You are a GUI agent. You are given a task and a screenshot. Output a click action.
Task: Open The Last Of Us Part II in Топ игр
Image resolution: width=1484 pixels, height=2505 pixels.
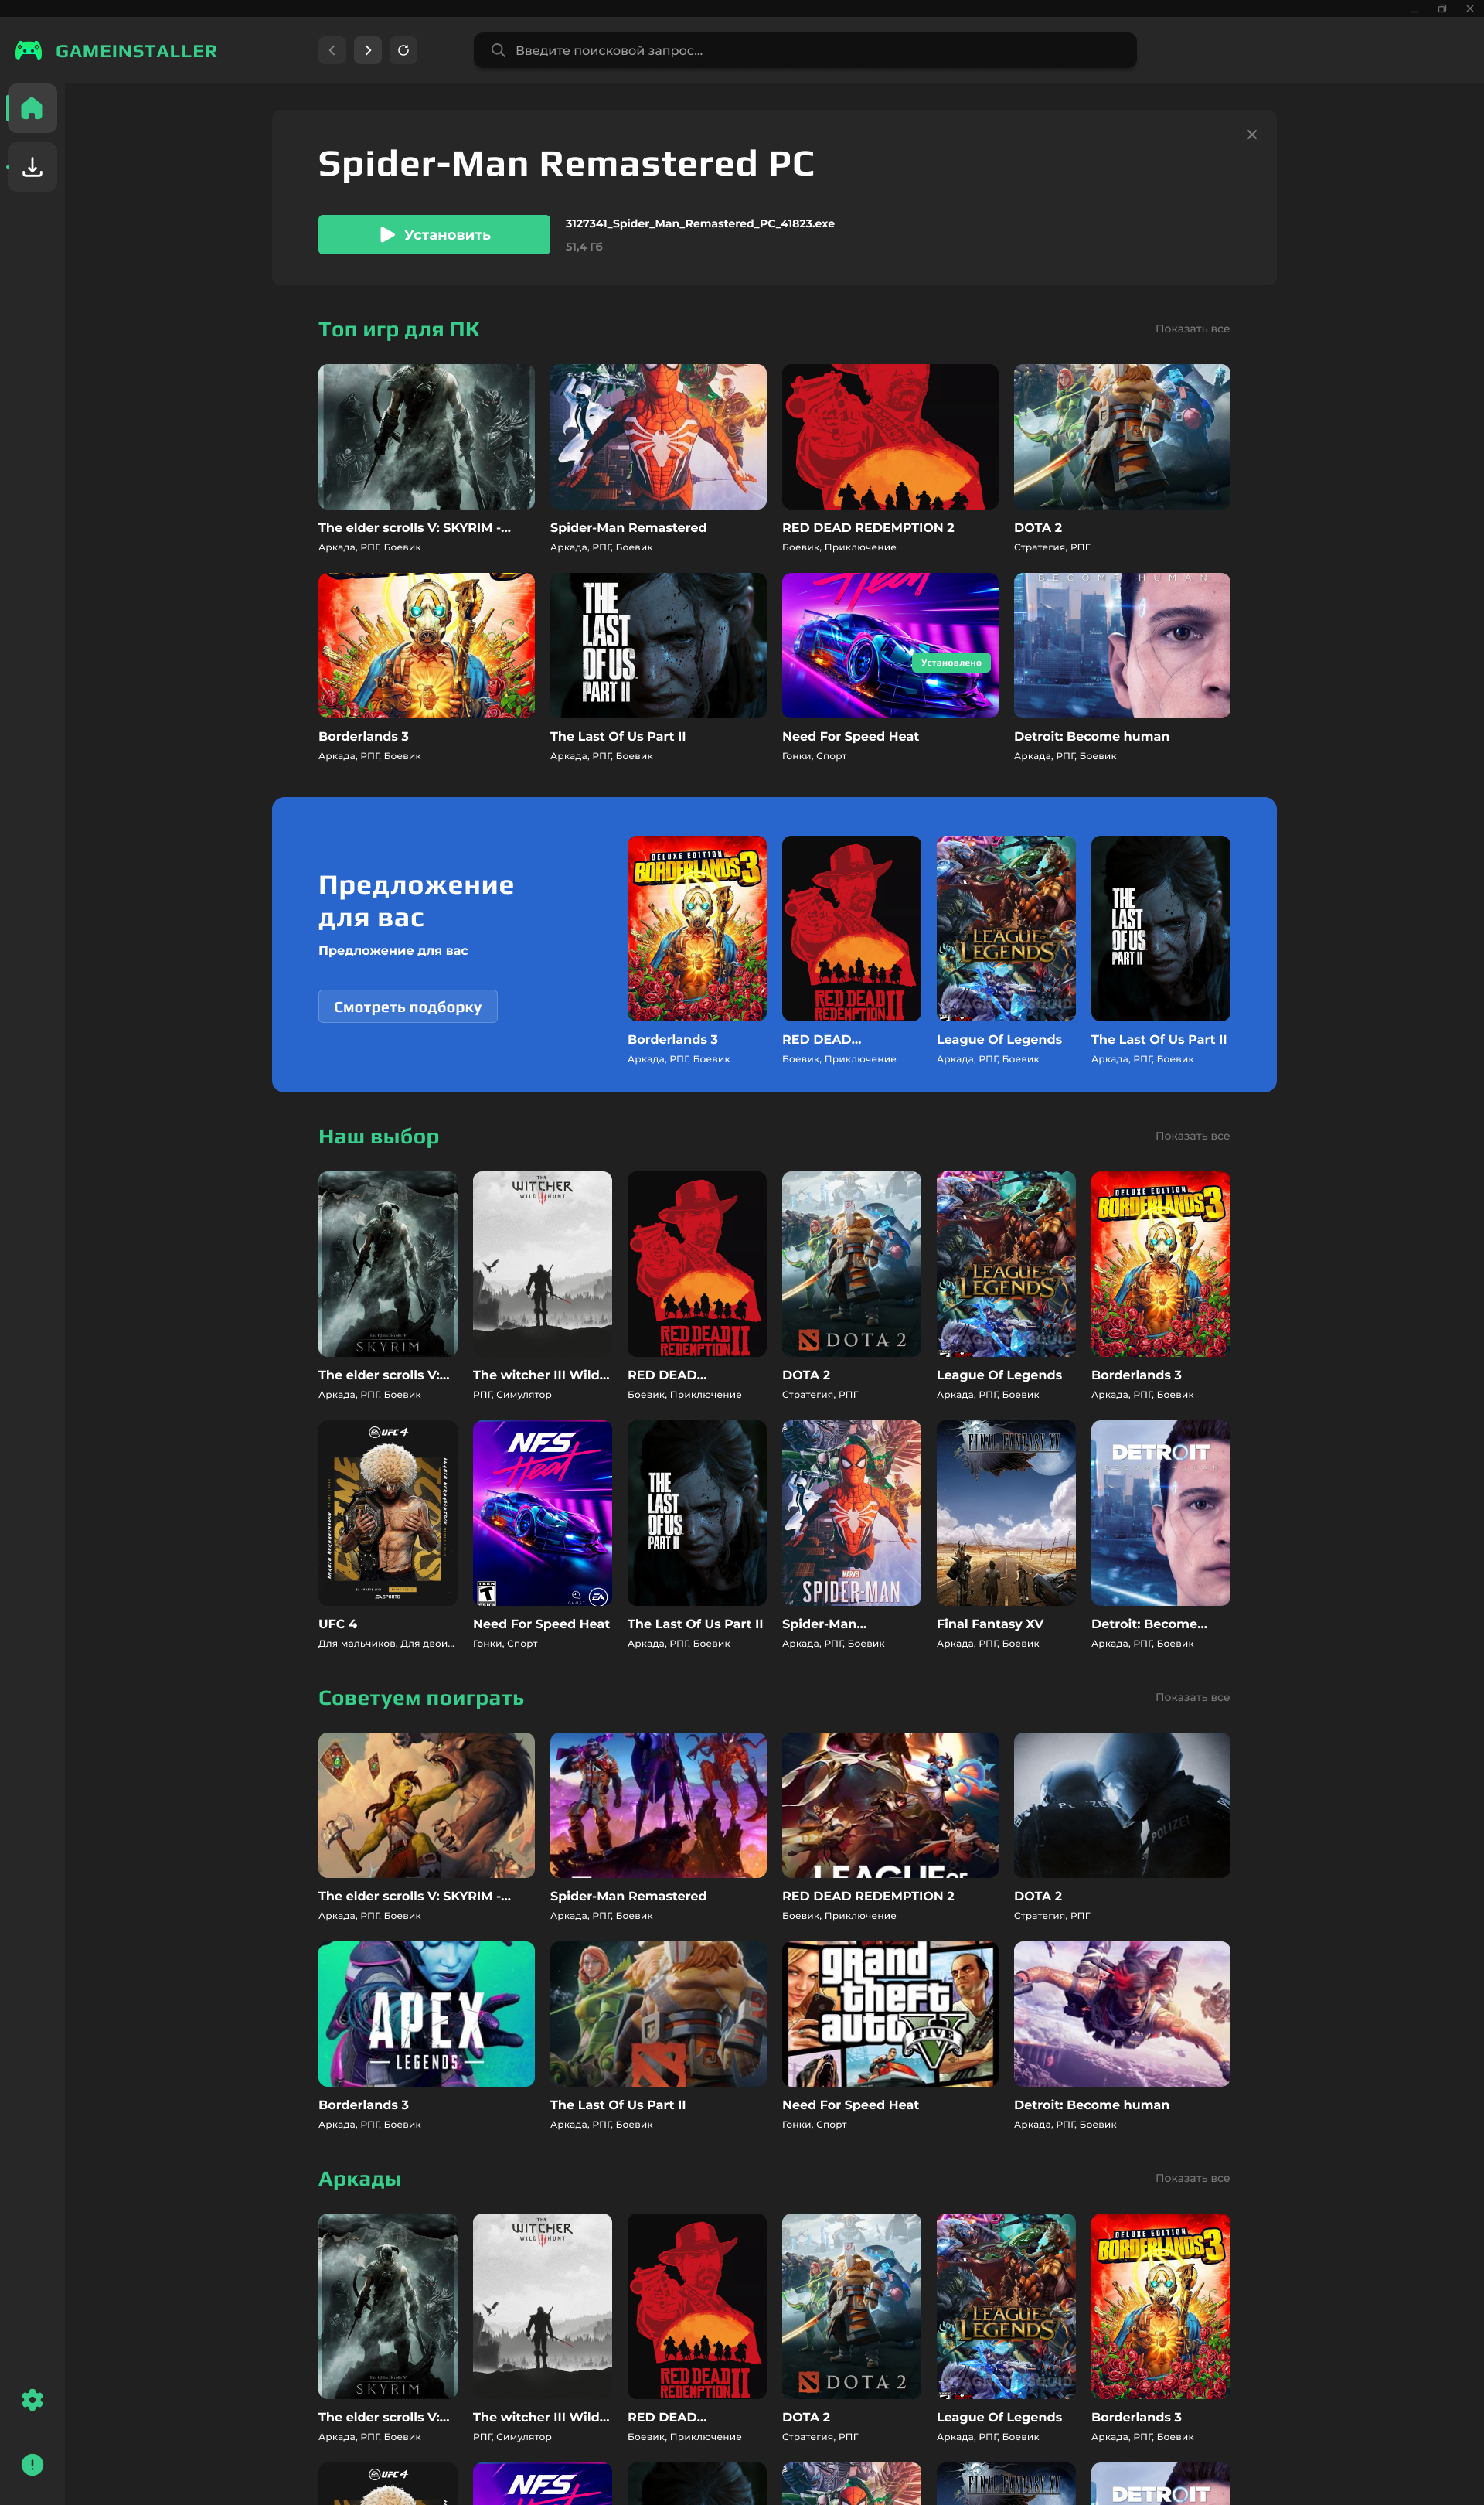pyautogui.click(x=658, y=645)
